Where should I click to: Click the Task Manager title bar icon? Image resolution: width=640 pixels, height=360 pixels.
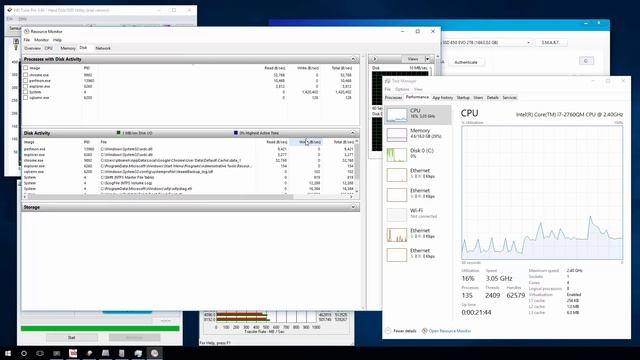pyautogui.click(x=388, y=81)
